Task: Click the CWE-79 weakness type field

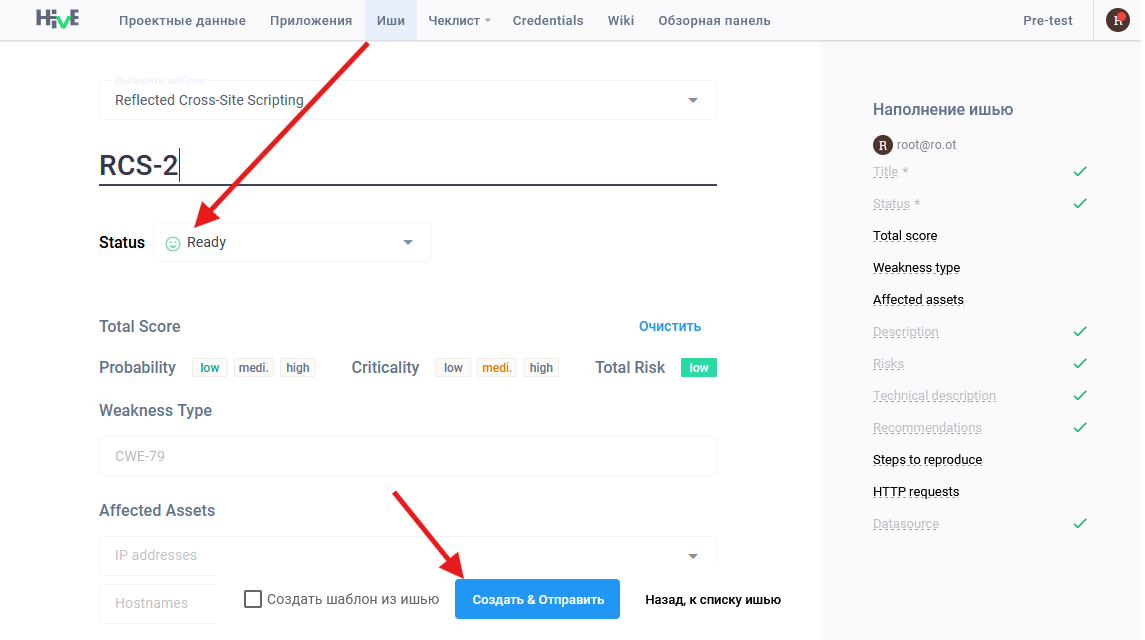Action: [x=407, y=456]
